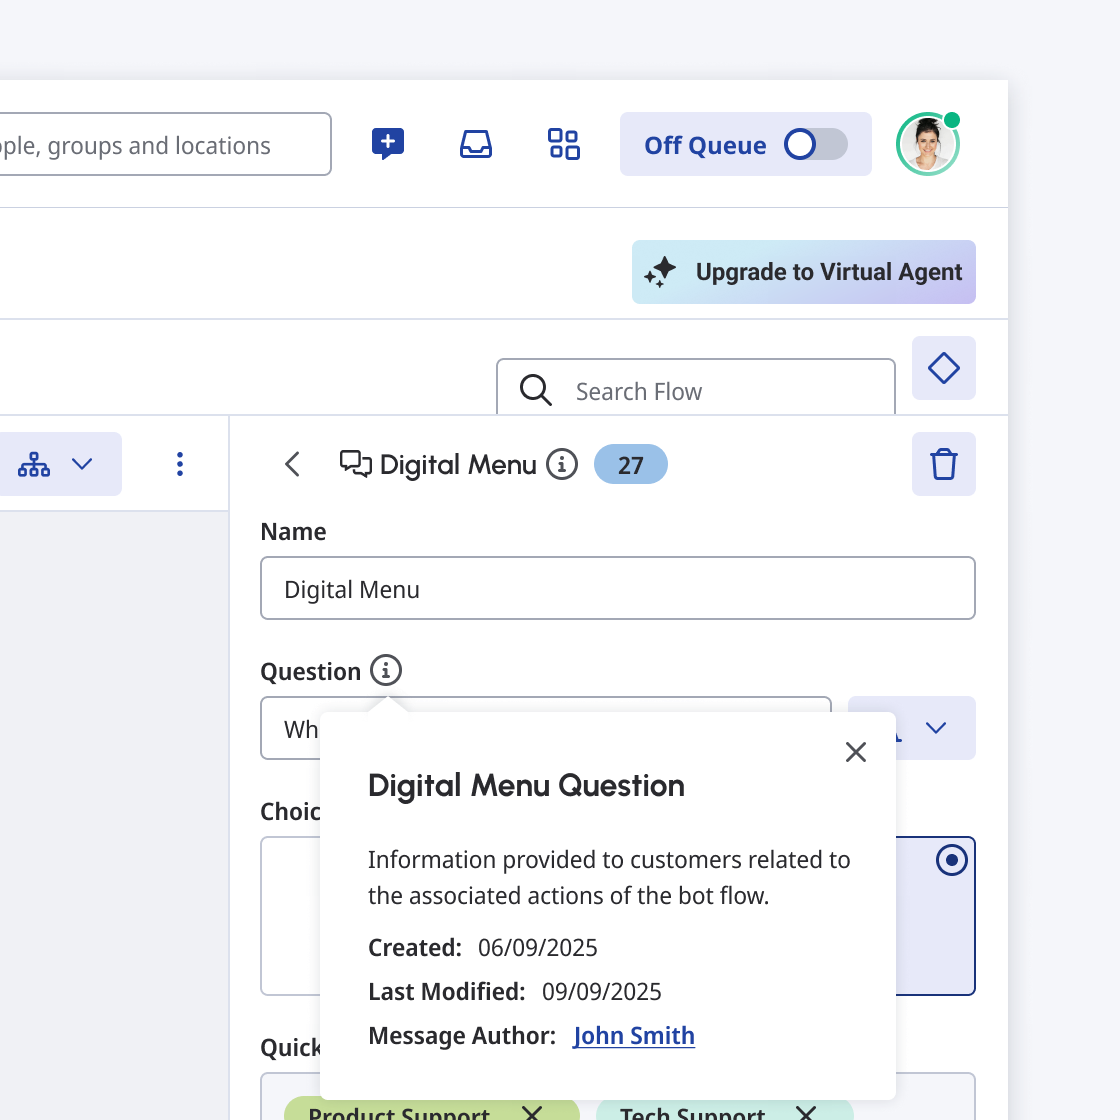Click the info icon beside Question label
Viewport: 1120px width, 1120px height.
point(386,670)
